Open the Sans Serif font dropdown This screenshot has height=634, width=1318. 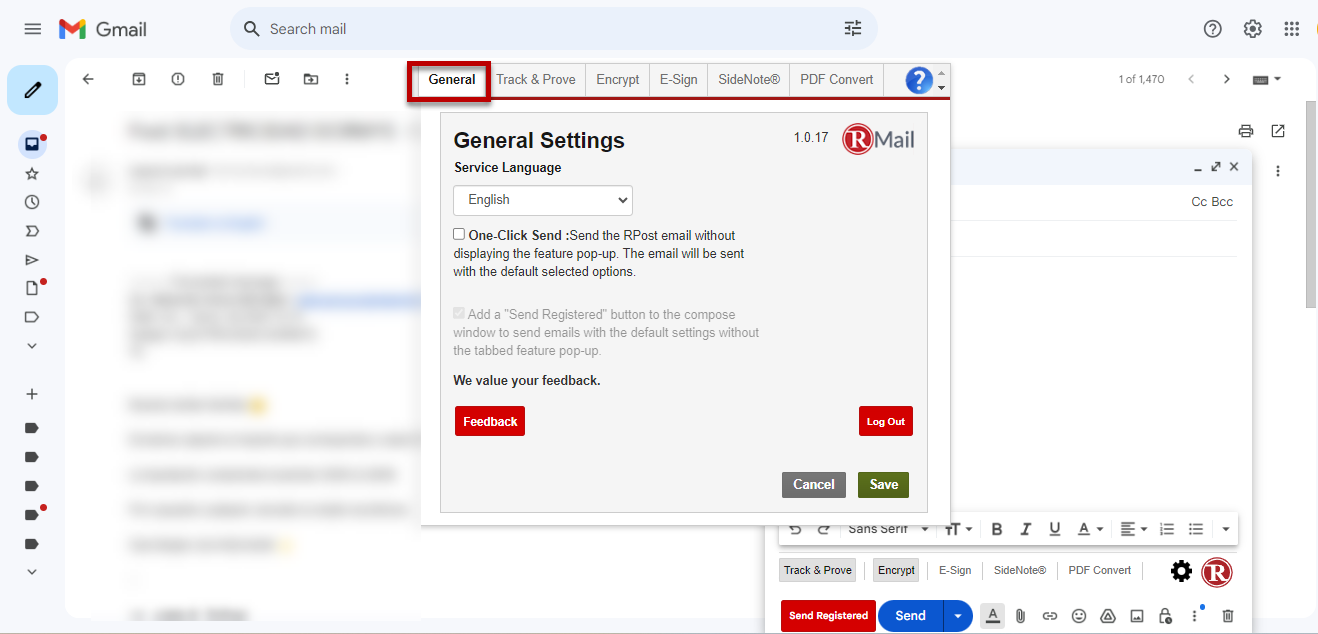(x=888, y=529)
